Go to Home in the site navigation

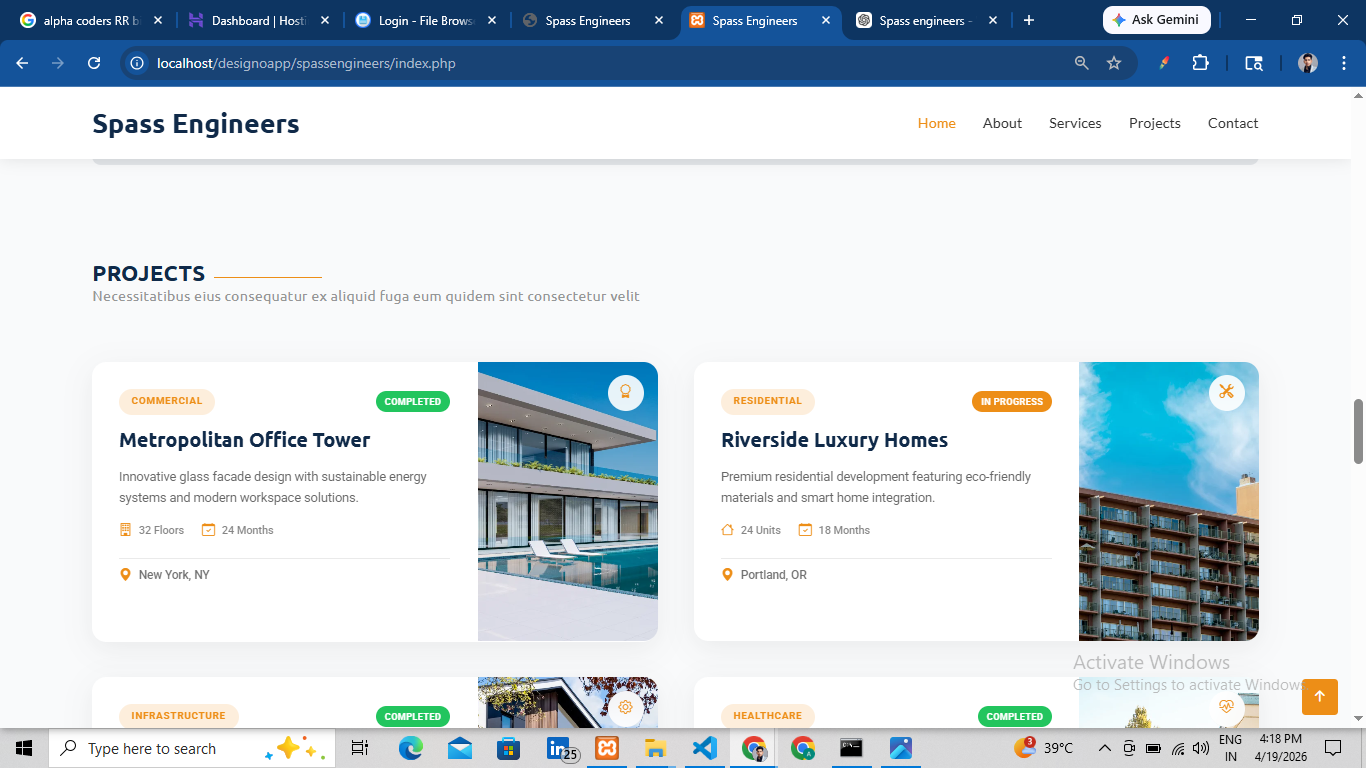pyautogui.click(x=937, y=123)
